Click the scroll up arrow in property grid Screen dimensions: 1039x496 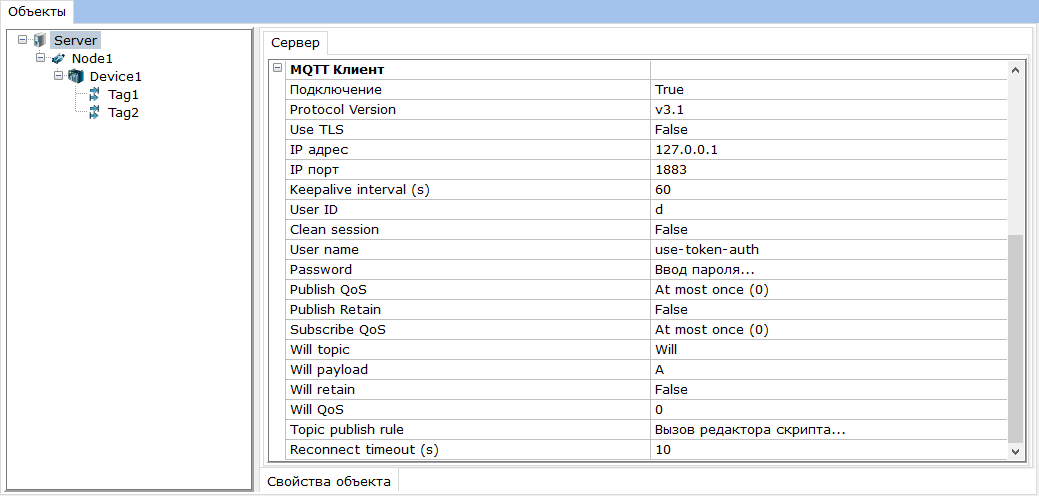(1015, 71)
